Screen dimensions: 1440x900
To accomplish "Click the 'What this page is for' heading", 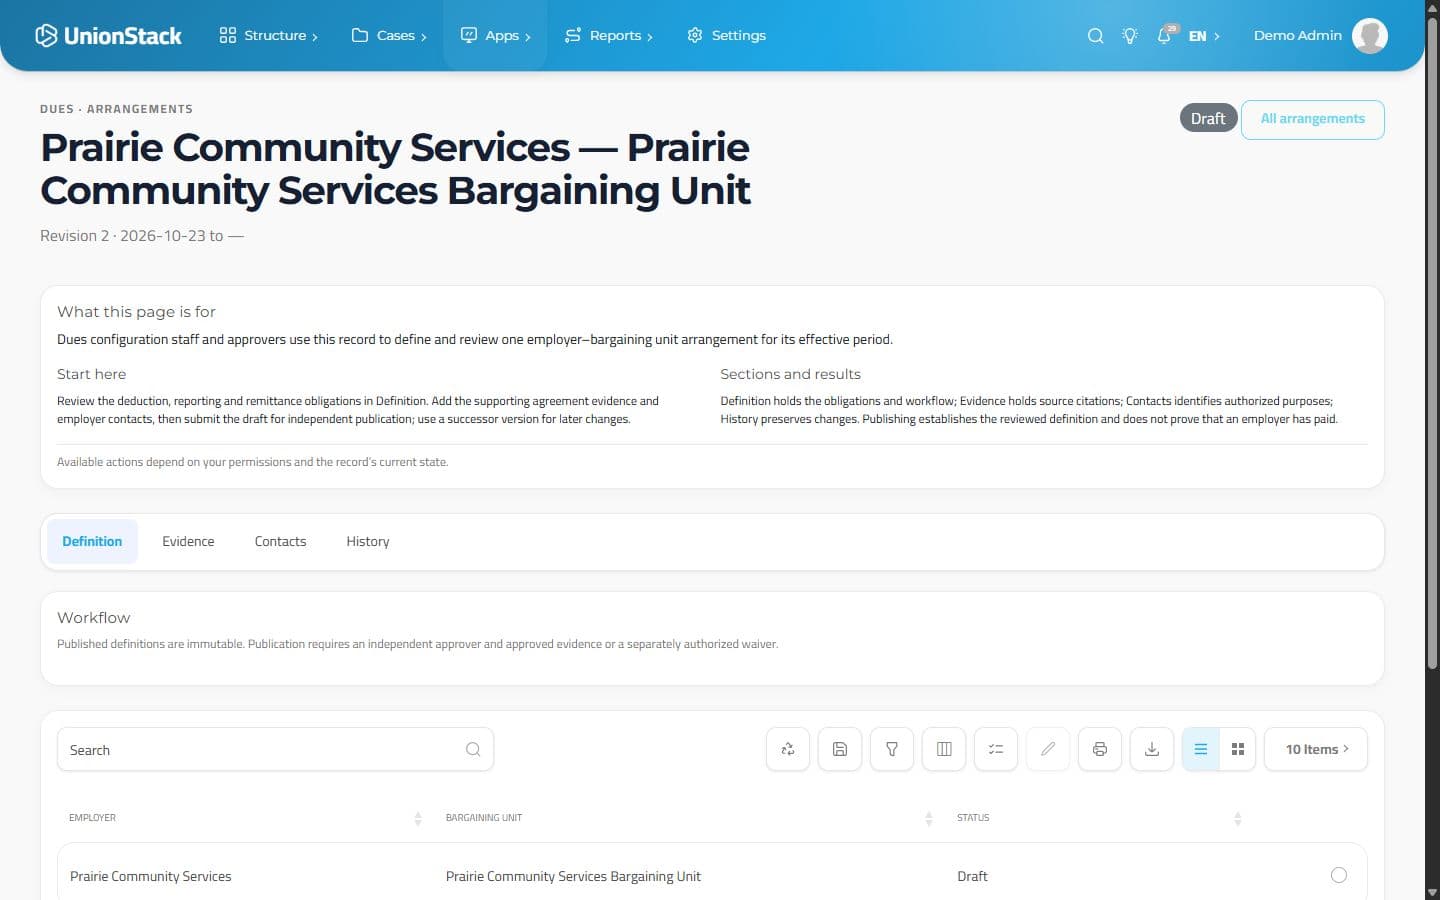I will tap(136, 312).
